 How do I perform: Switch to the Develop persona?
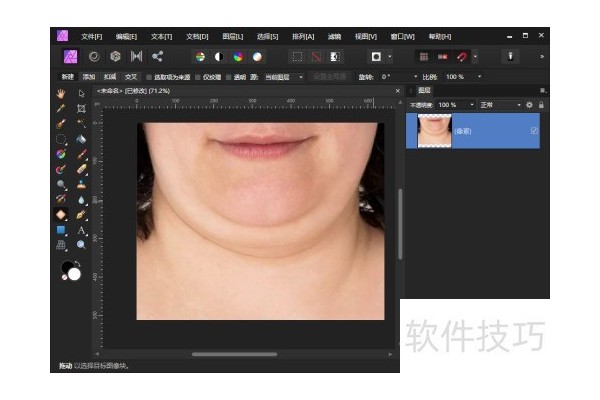point(115,57)
